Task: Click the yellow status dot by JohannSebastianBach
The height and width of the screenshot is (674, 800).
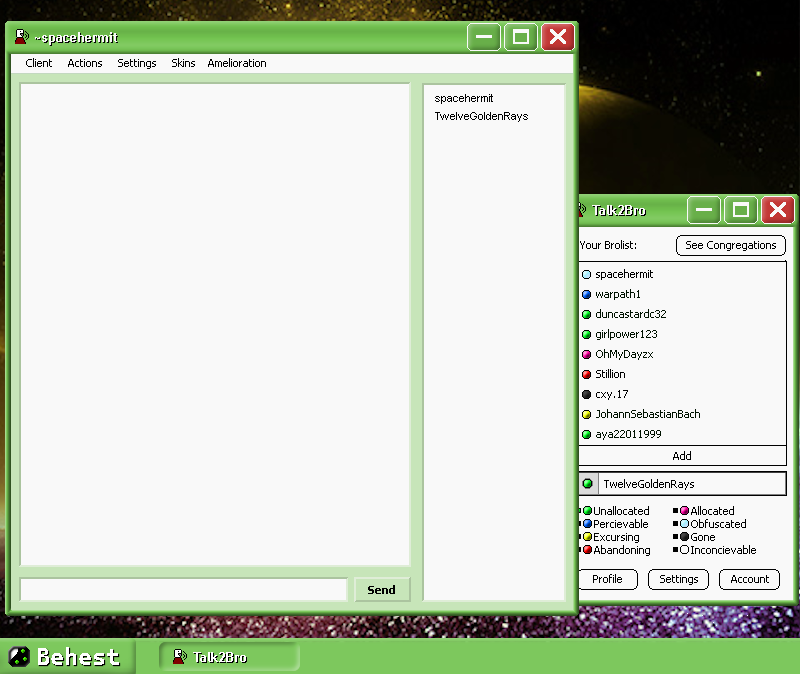Action: click(587, 415)
